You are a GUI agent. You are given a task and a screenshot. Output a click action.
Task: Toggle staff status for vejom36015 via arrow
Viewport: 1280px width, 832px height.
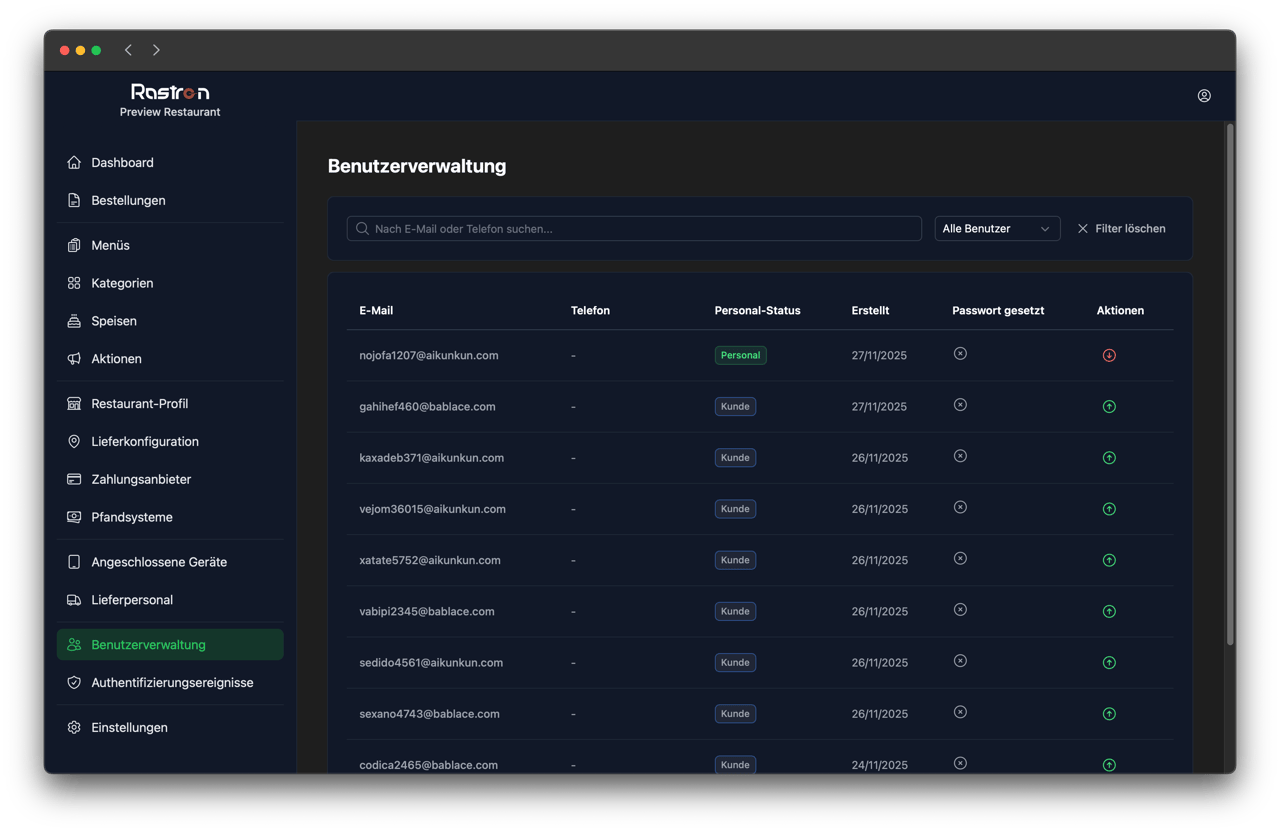[x=1109, y=509]
